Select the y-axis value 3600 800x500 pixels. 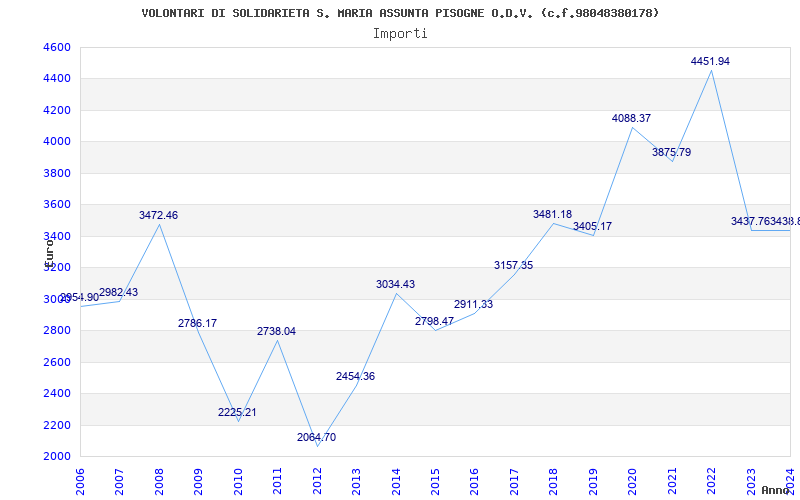57,205
